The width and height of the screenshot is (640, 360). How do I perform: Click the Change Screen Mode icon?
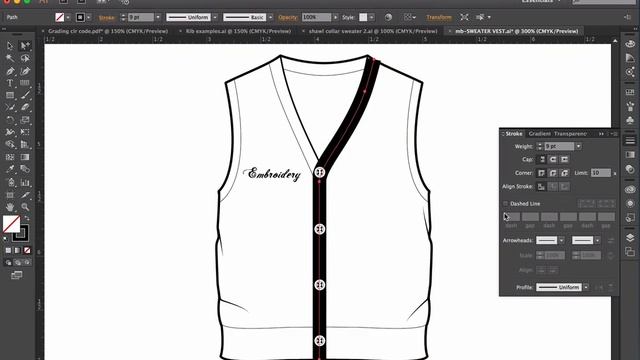click(x=16, y=275)
